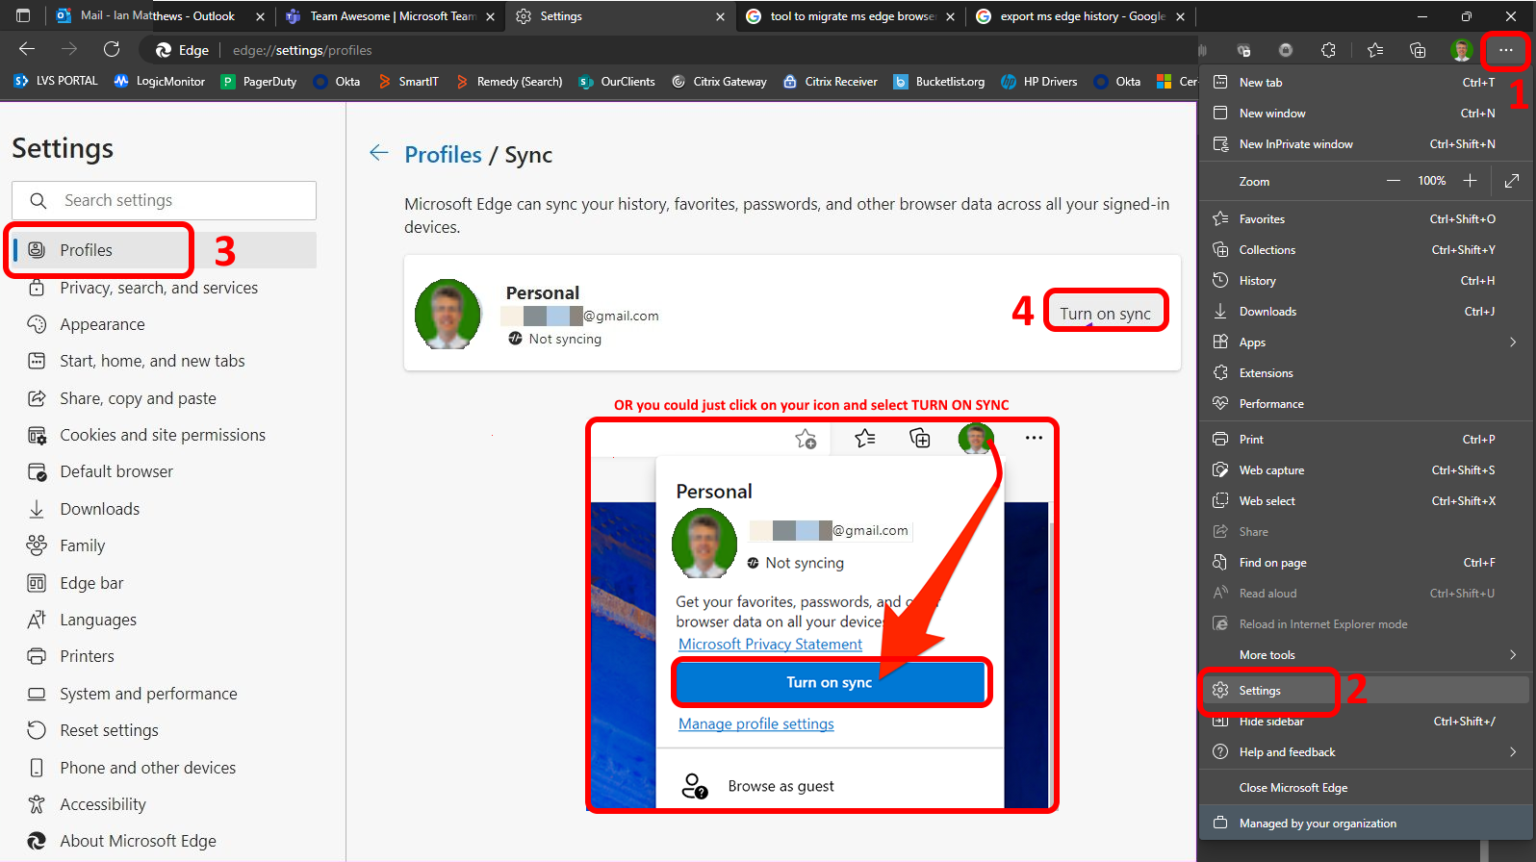Reload the page with the refresh icon
Image resolution: width=1536 pixels, height=862 pixels.
pyautogui.click(x=111, y=49)
